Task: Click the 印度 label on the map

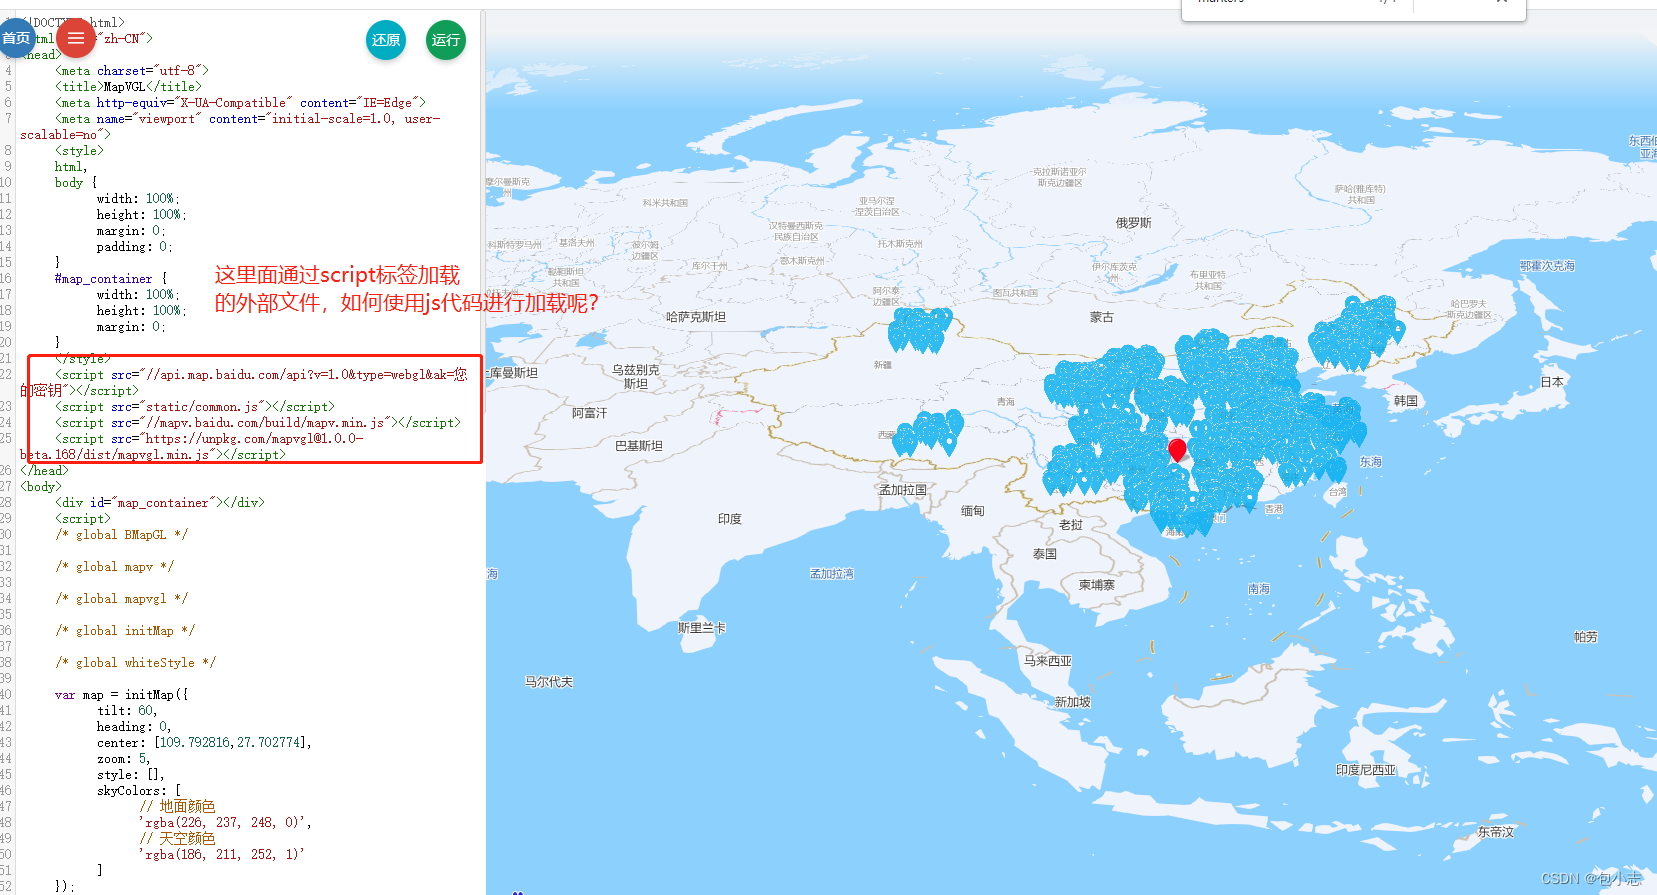Action: coord(730,519)
